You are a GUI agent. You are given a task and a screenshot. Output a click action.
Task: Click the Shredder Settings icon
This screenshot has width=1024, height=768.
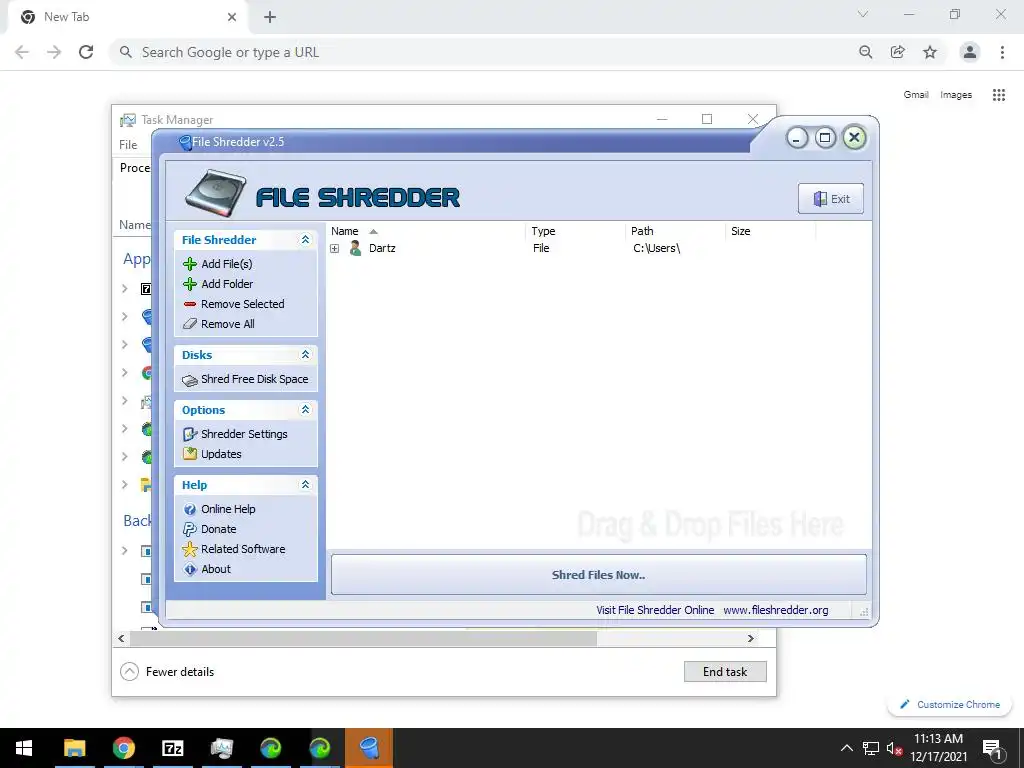(190, 434)
